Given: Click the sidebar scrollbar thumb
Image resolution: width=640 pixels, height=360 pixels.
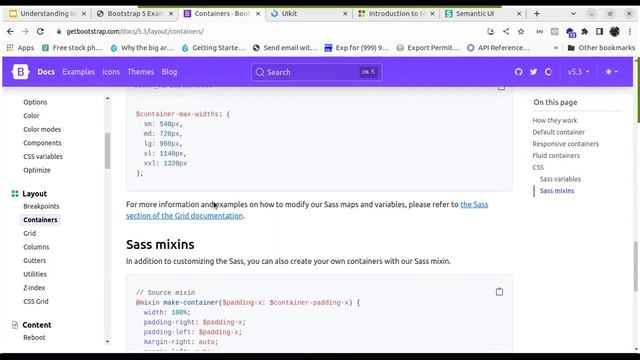Looking at the screenshot, I should point(107,151).
